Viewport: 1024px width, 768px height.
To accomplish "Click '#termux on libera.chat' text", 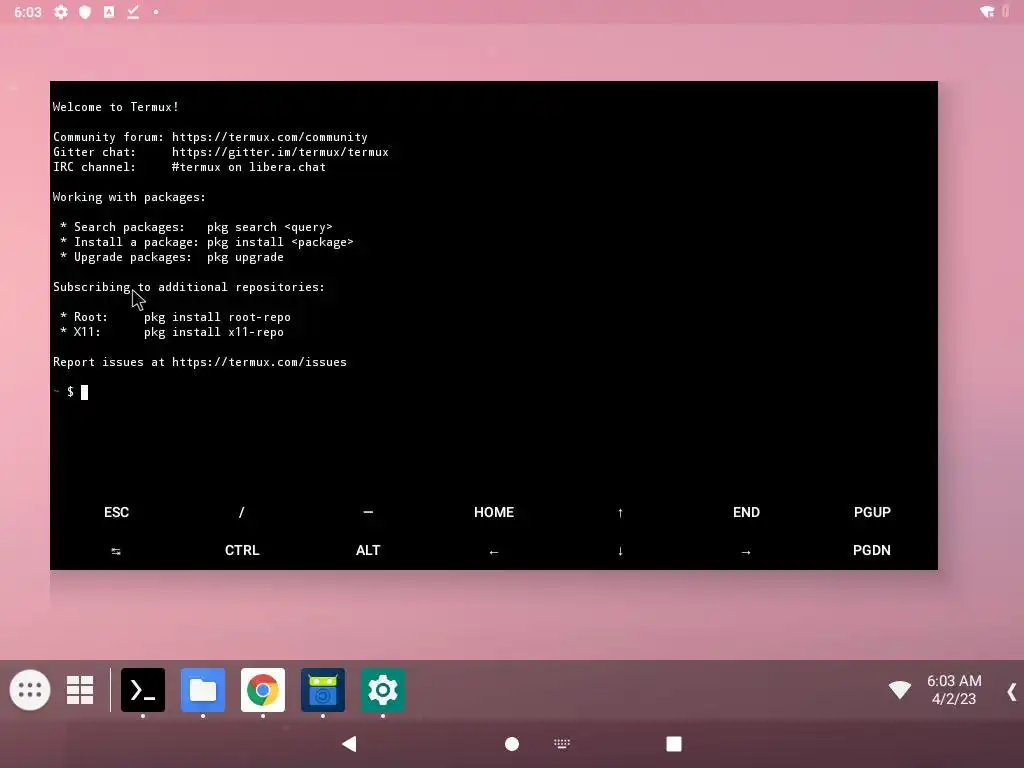I will pyautogui.click(x=249, y=167).
